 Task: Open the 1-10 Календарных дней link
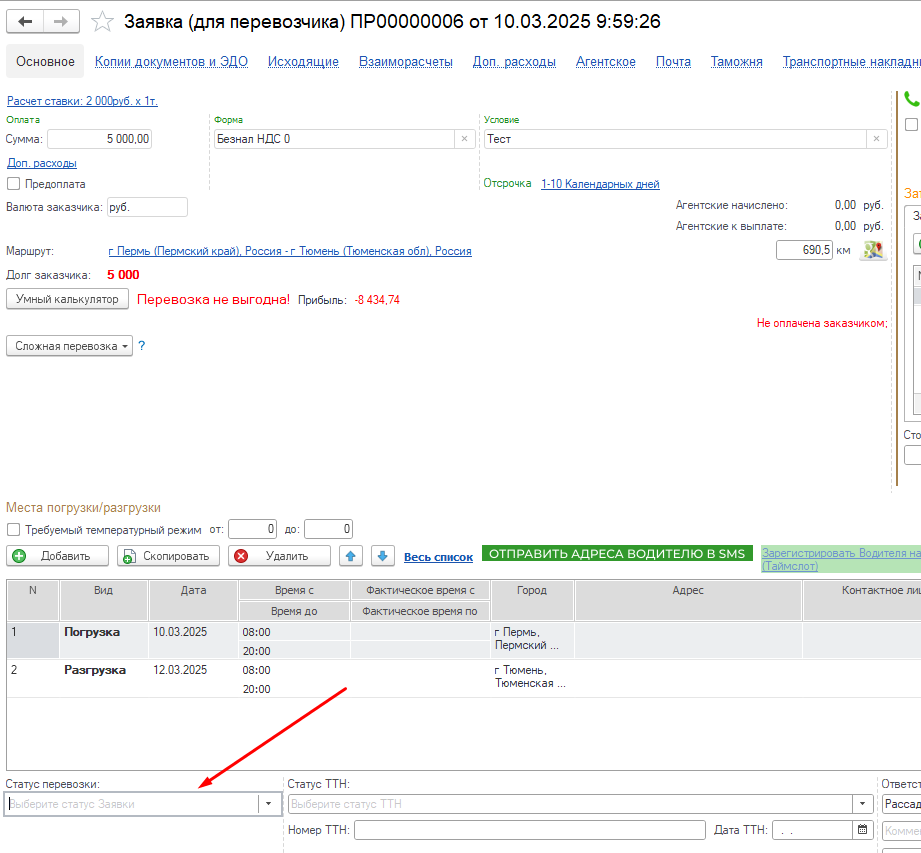coord(600,184)
